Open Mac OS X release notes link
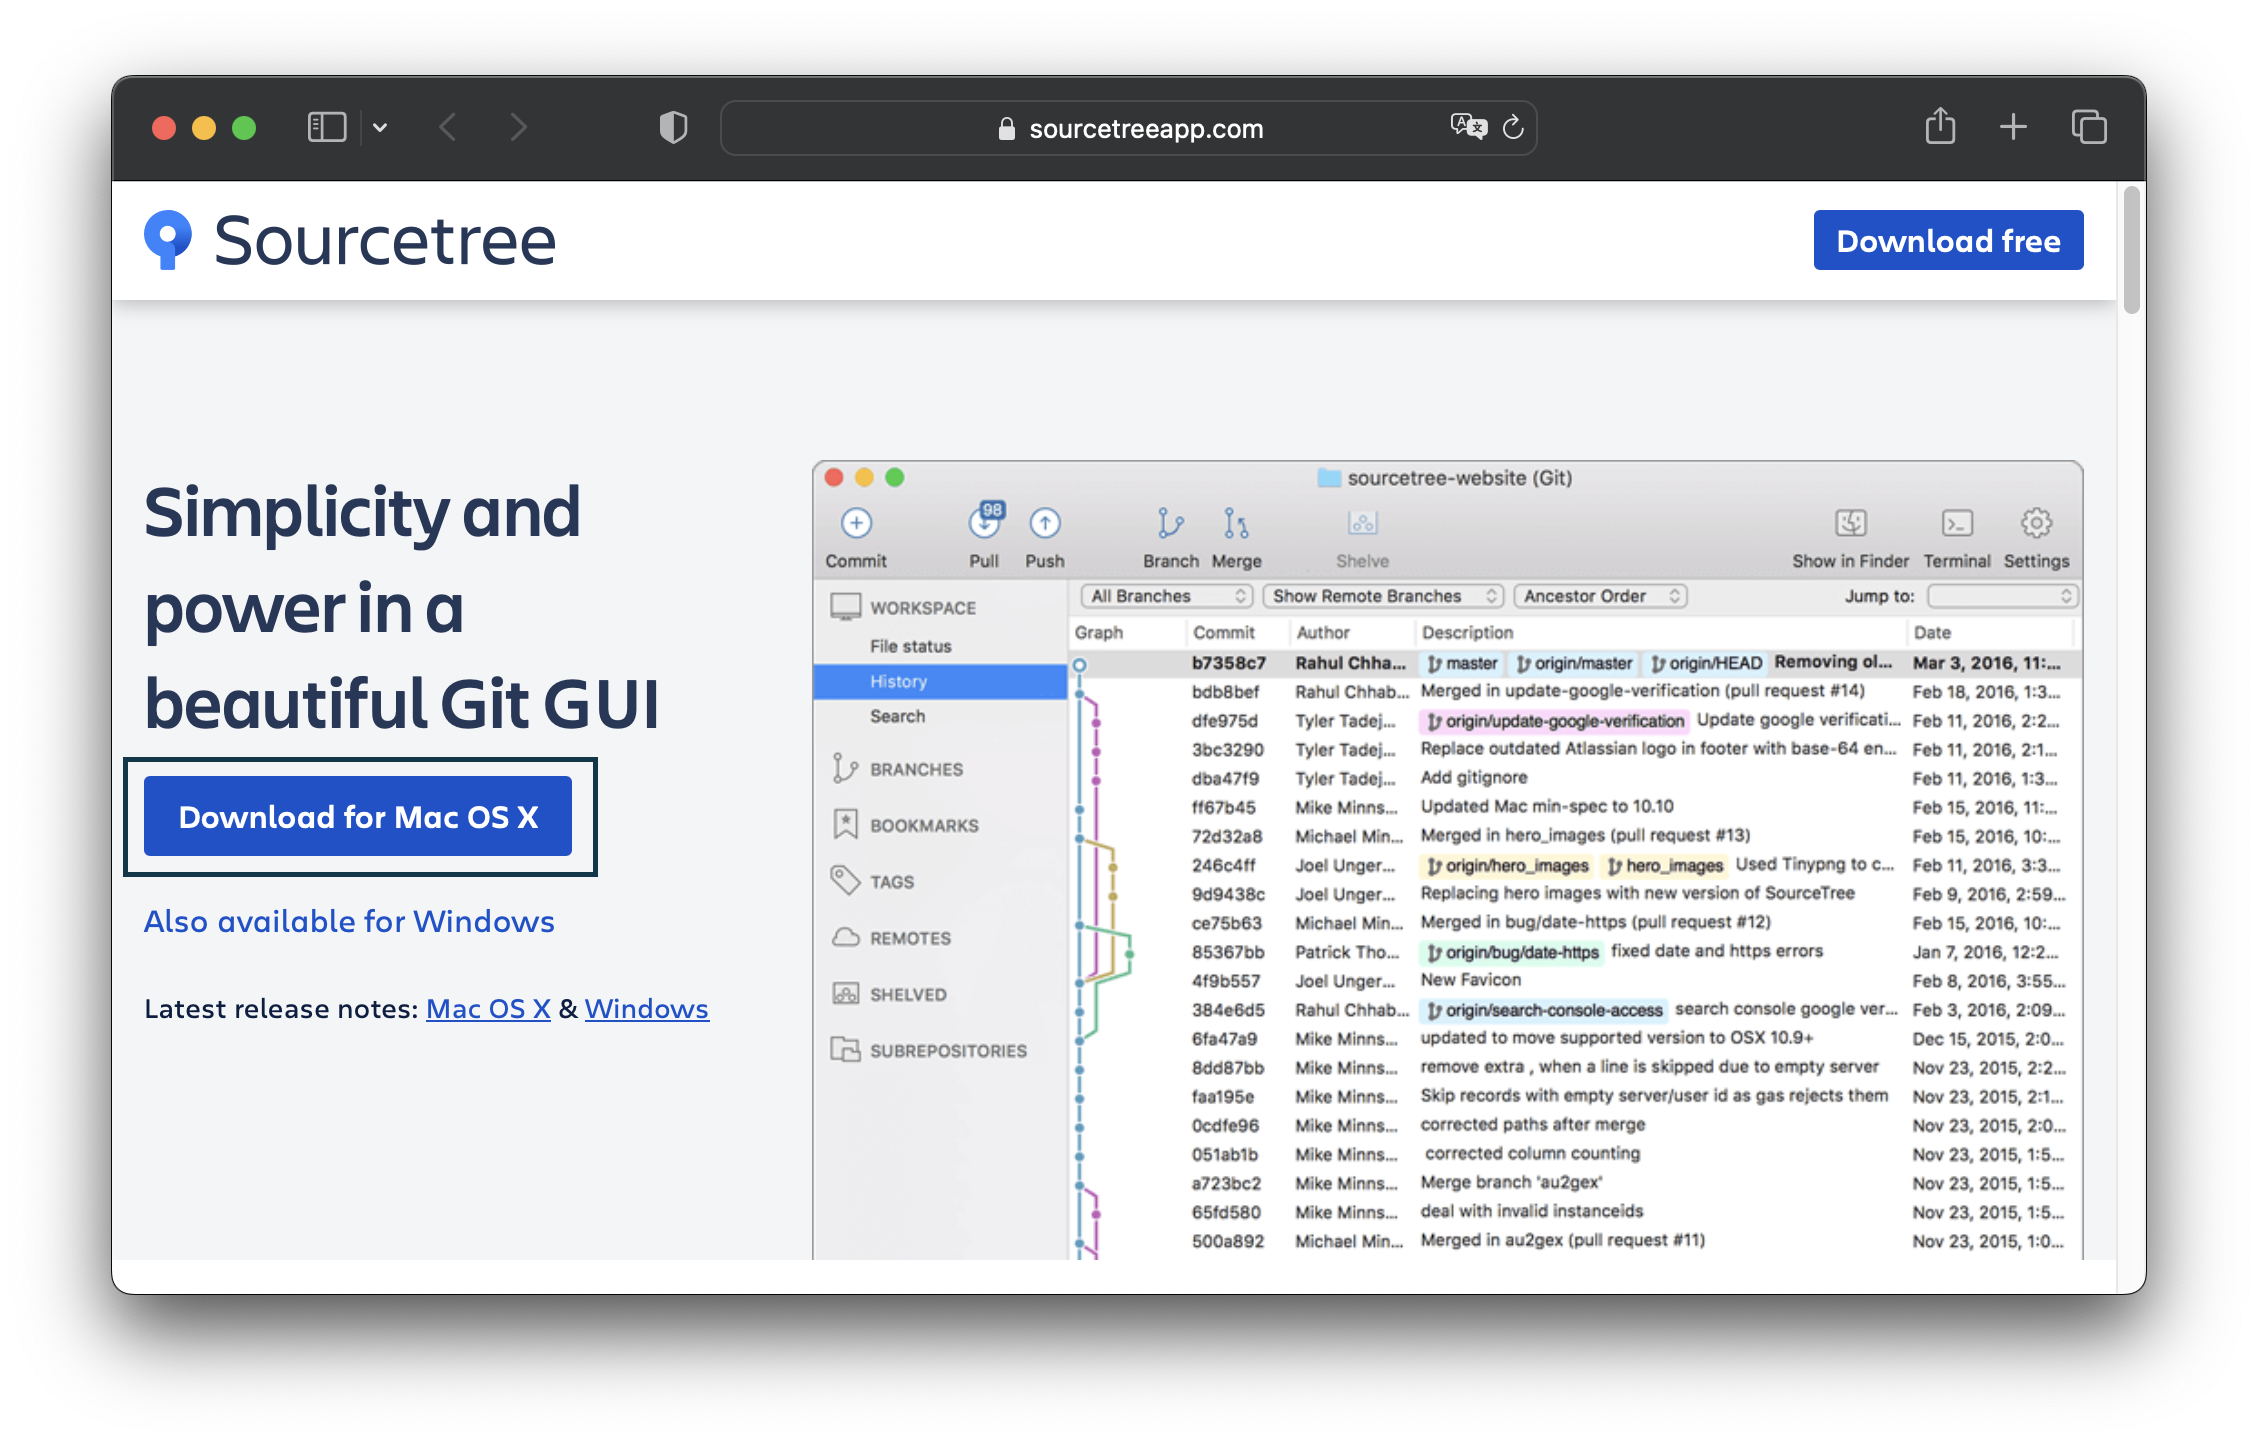 pyautogui.click(x=488, y=1008)
